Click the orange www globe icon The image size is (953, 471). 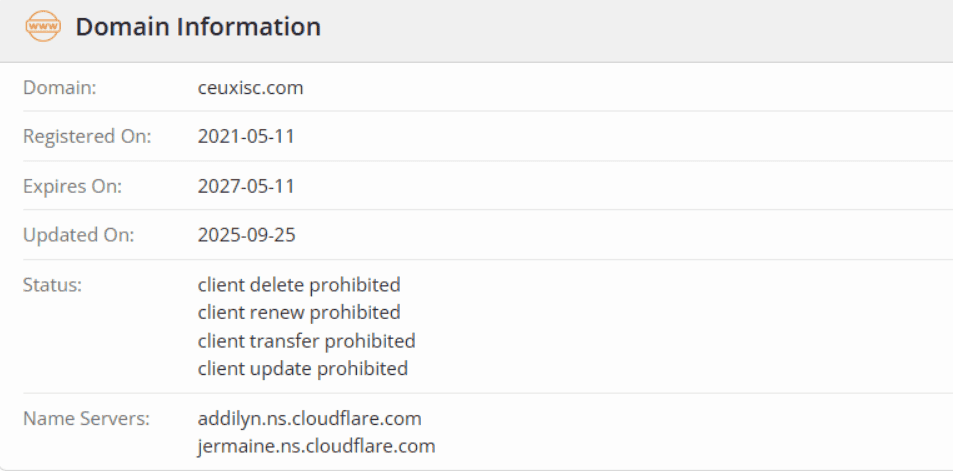(x=43, y=27)
